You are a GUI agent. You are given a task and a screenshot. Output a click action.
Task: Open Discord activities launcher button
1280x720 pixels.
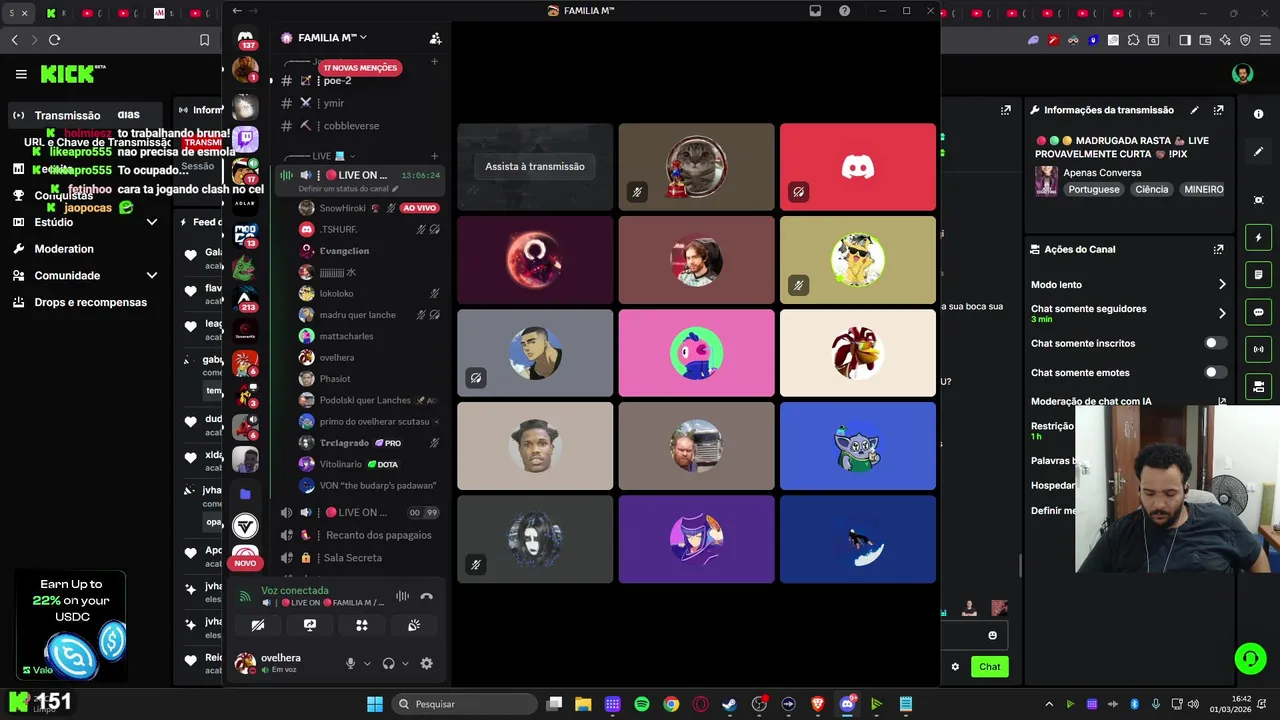[x=362, y=625]
